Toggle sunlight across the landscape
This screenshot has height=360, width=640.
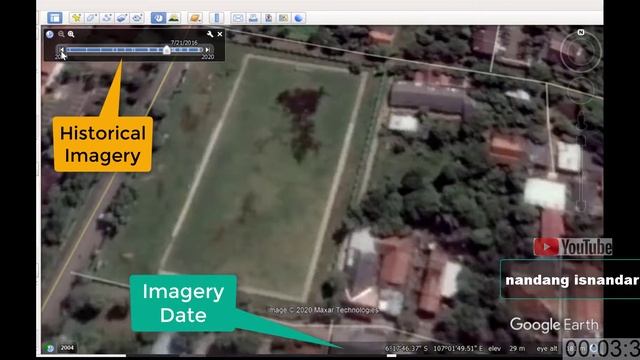click(174, 18)
